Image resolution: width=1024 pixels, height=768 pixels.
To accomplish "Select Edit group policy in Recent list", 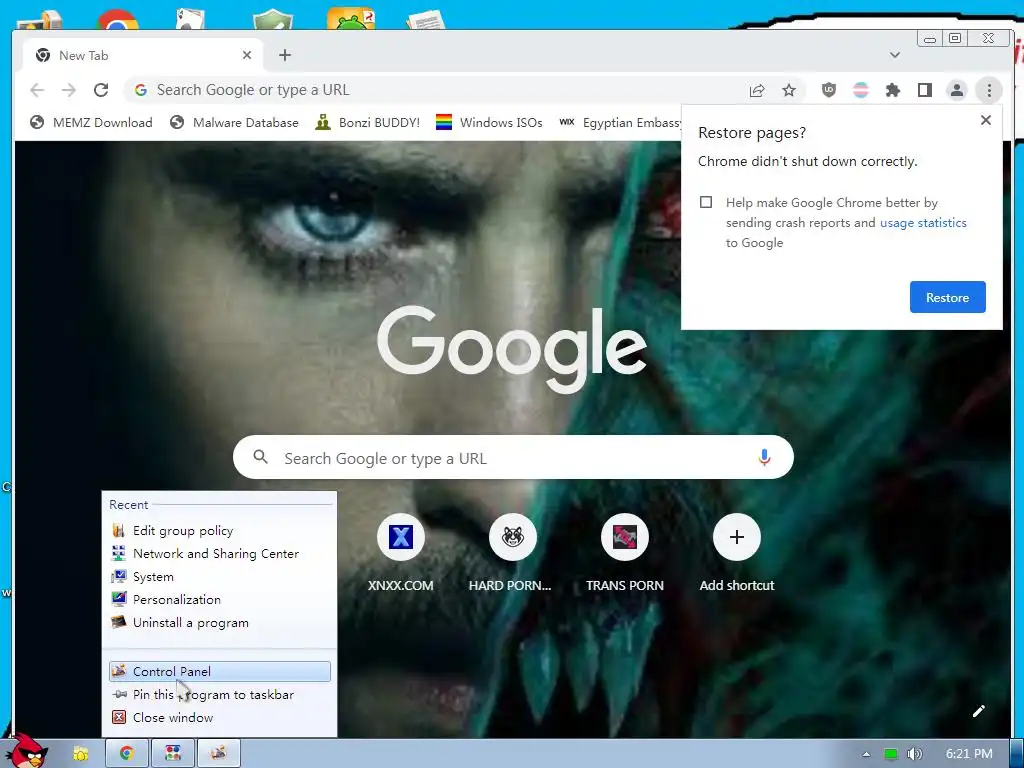I will 219,530.
